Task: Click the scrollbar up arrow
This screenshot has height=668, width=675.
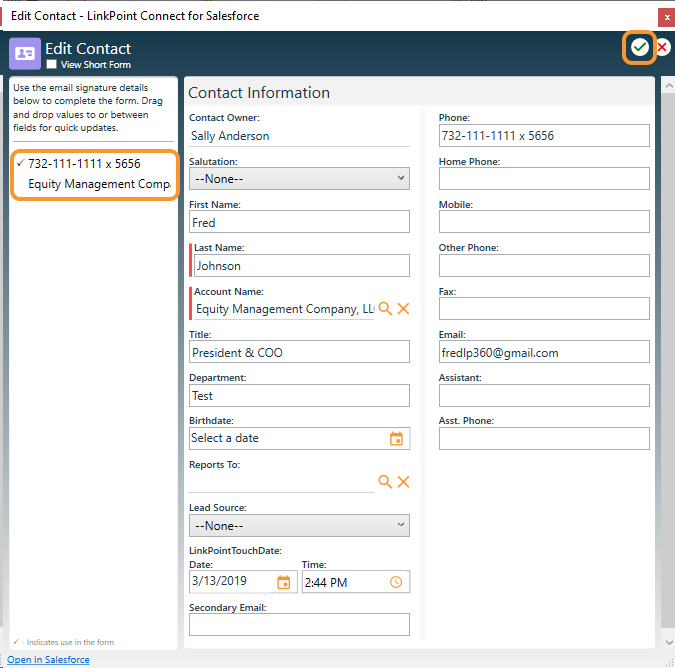Action: point(669,86)
